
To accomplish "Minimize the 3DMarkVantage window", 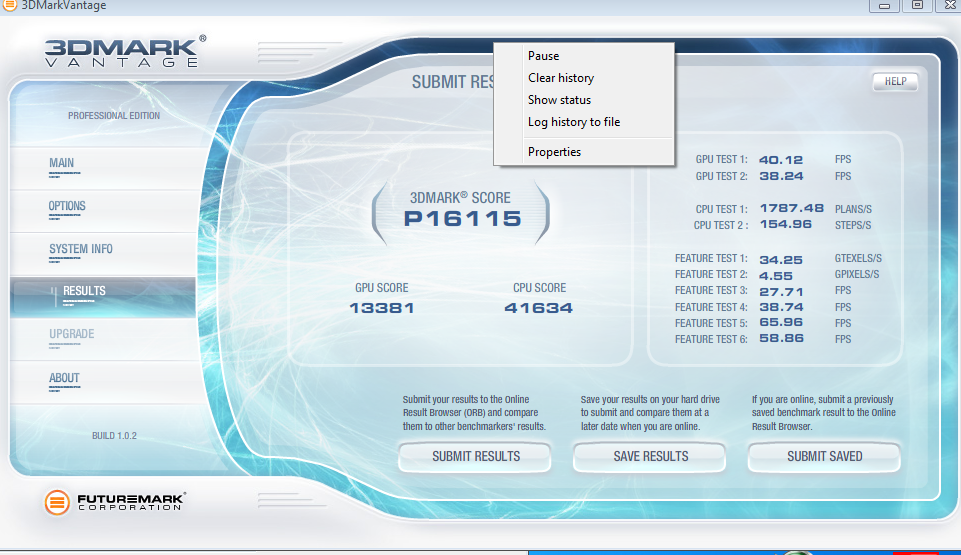I will [884, 6].
